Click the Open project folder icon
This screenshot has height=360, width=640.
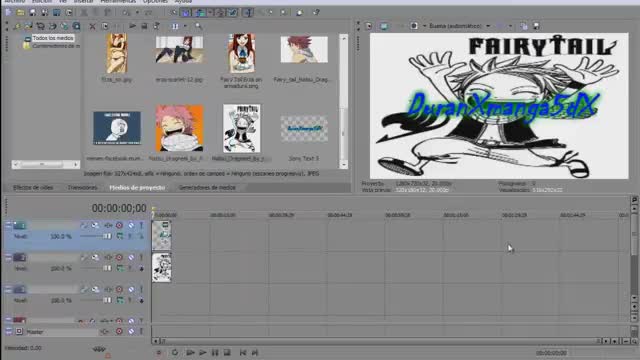20,13
